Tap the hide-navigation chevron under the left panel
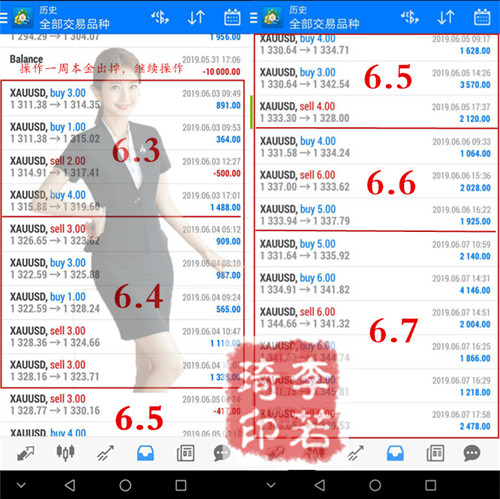The image size is (500, 499). click(x=21, y=485)
